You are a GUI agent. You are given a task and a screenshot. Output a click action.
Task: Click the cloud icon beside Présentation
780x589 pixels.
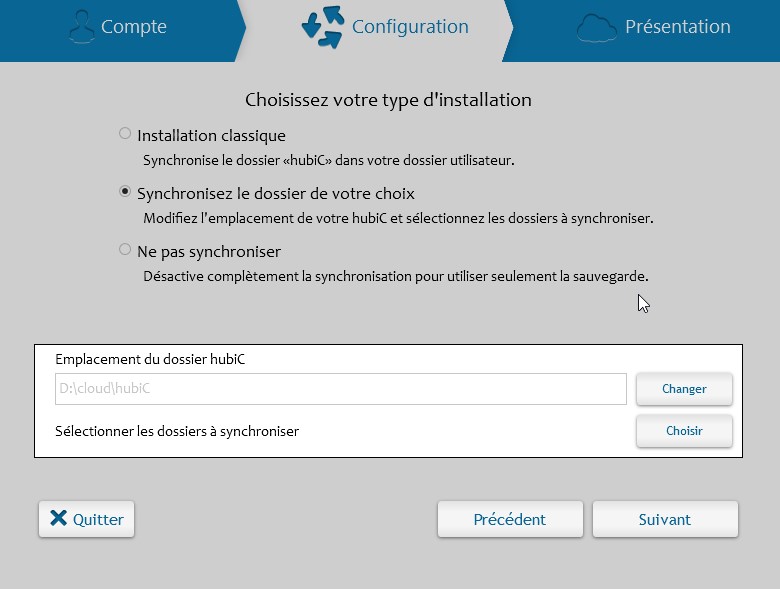point(596,28)
